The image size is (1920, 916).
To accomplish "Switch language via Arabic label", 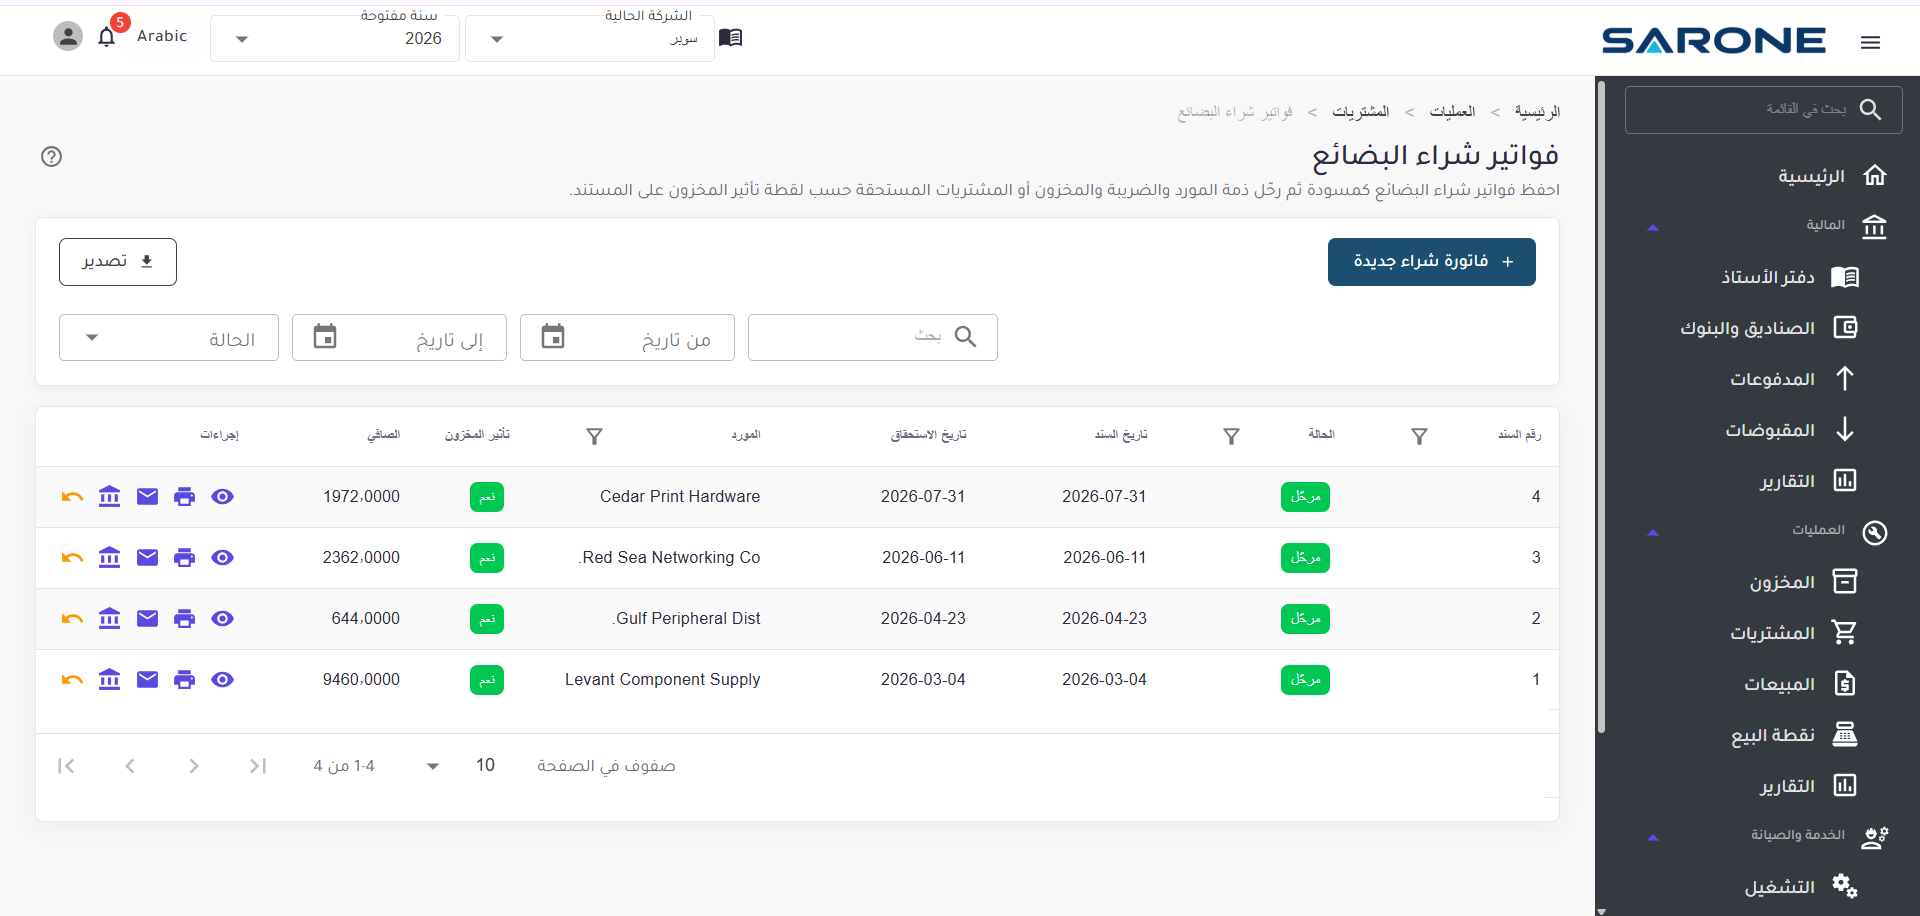I will (x=162, y=36).
